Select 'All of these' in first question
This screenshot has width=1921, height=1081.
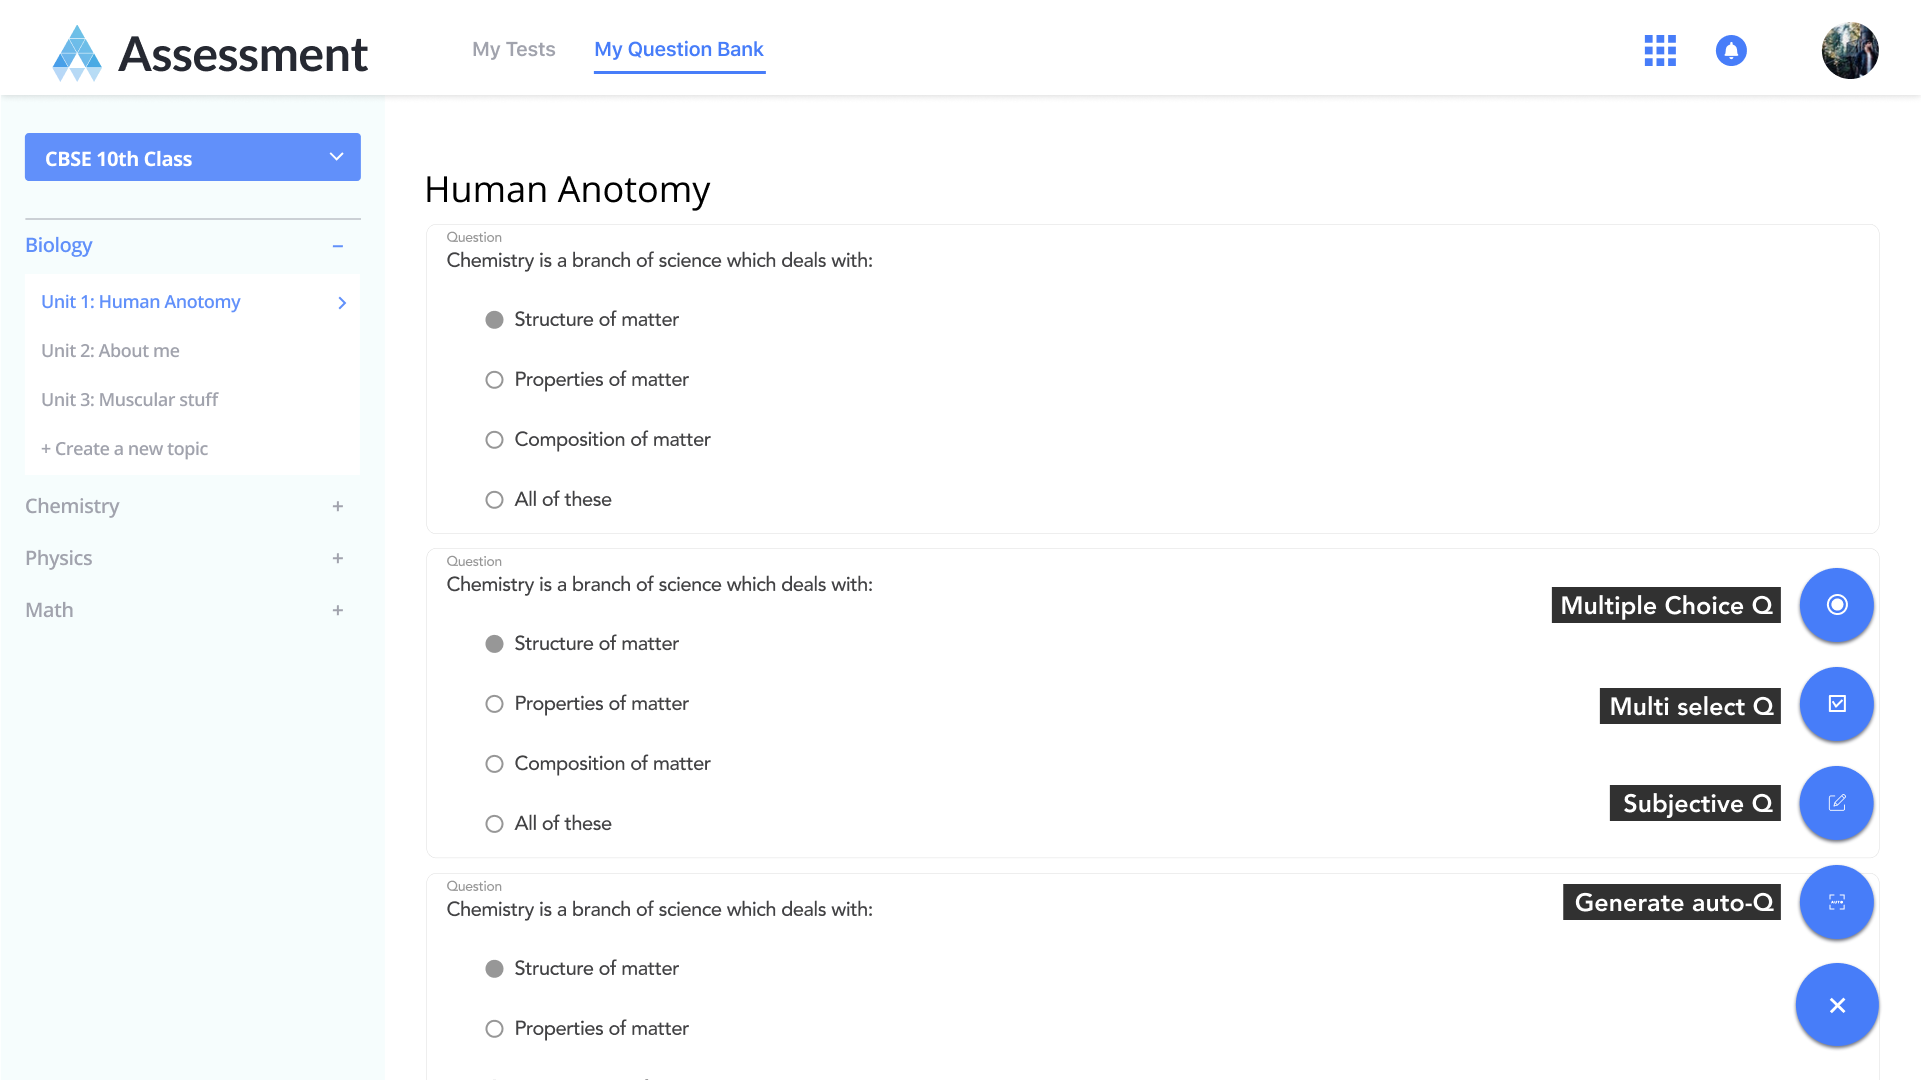pyautogui.click(x=494, y=500)
